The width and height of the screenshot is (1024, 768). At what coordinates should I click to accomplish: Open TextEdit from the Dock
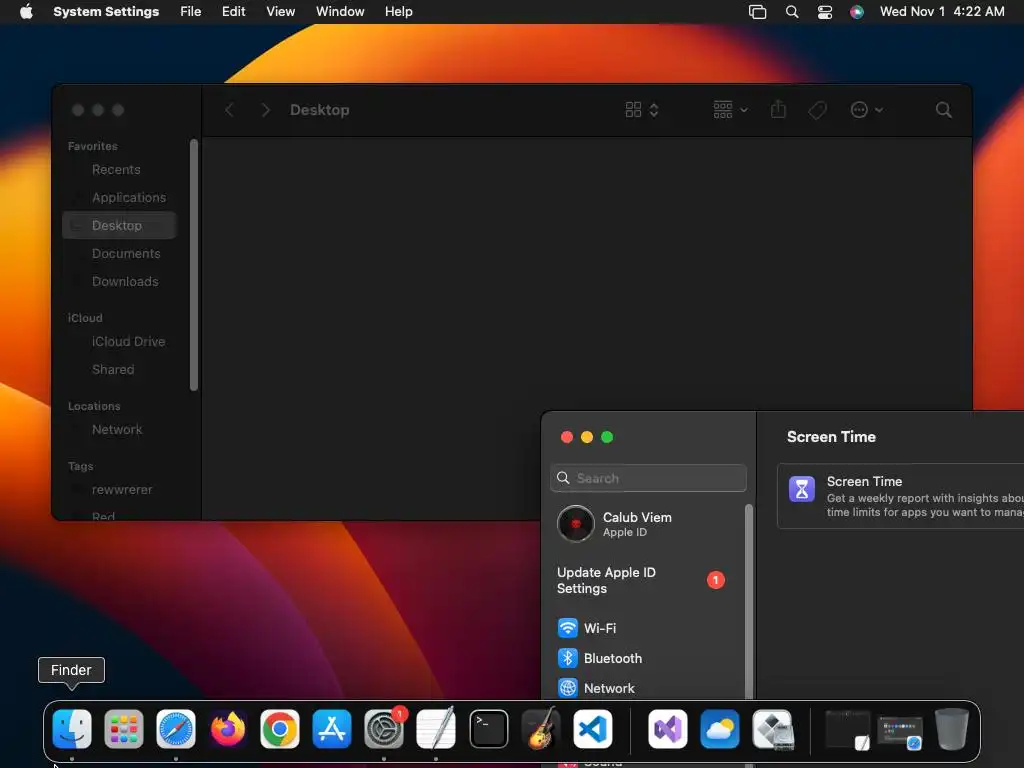click(x=436, y=729)
